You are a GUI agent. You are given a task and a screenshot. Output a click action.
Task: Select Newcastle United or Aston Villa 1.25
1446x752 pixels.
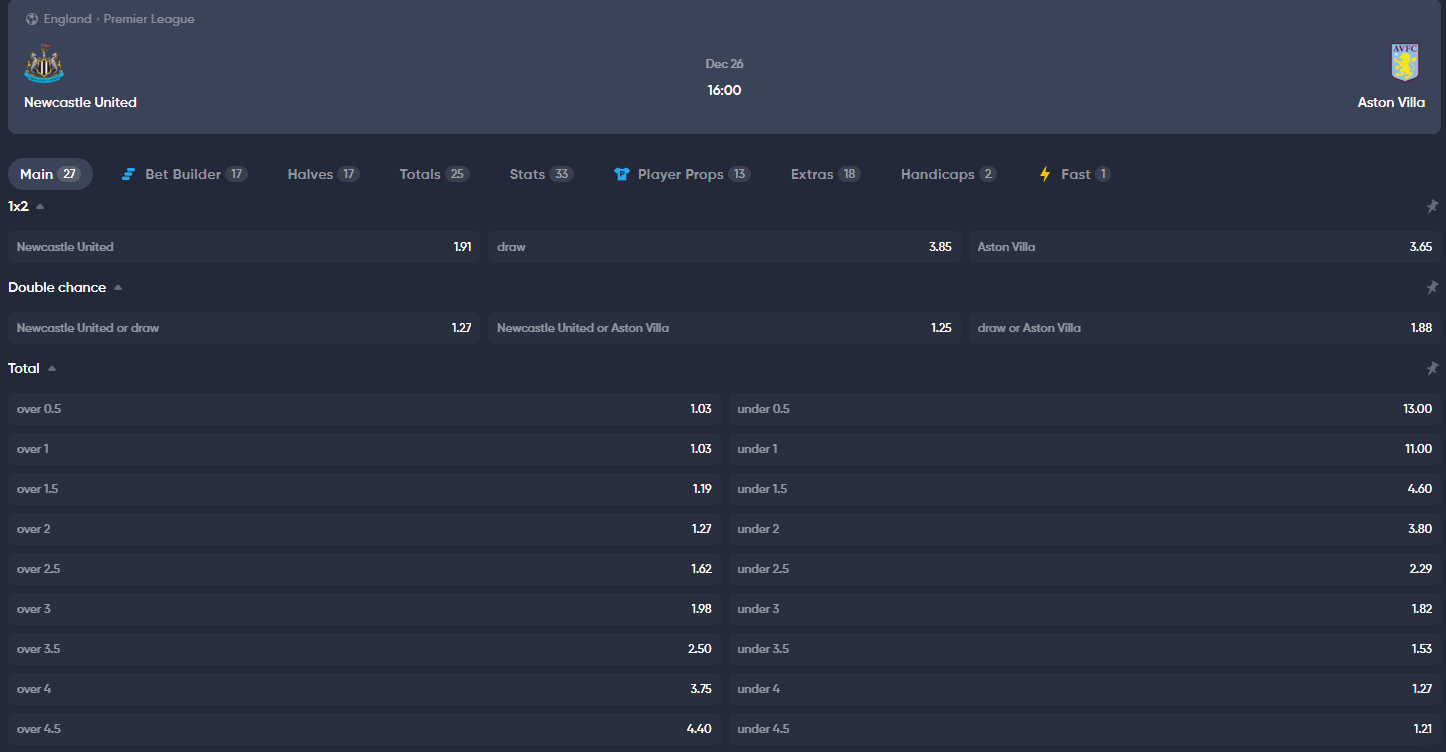[724, 328]
